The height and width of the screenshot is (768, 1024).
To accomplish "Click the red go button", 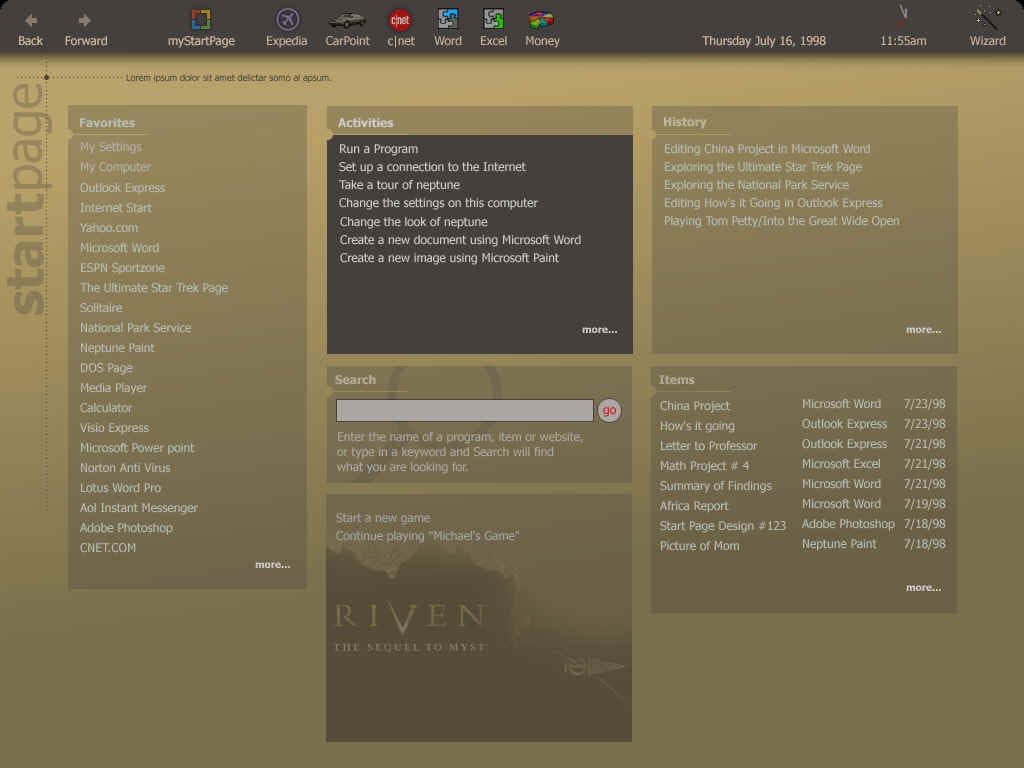I will click(x=609, y=411).
